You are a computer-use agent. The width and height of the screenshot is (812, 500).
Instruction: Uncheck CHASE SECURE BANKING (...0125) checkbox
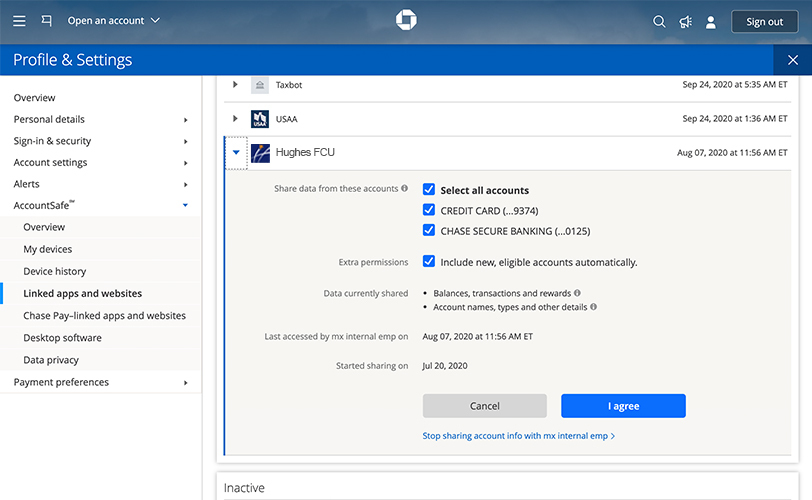(429, 230)
